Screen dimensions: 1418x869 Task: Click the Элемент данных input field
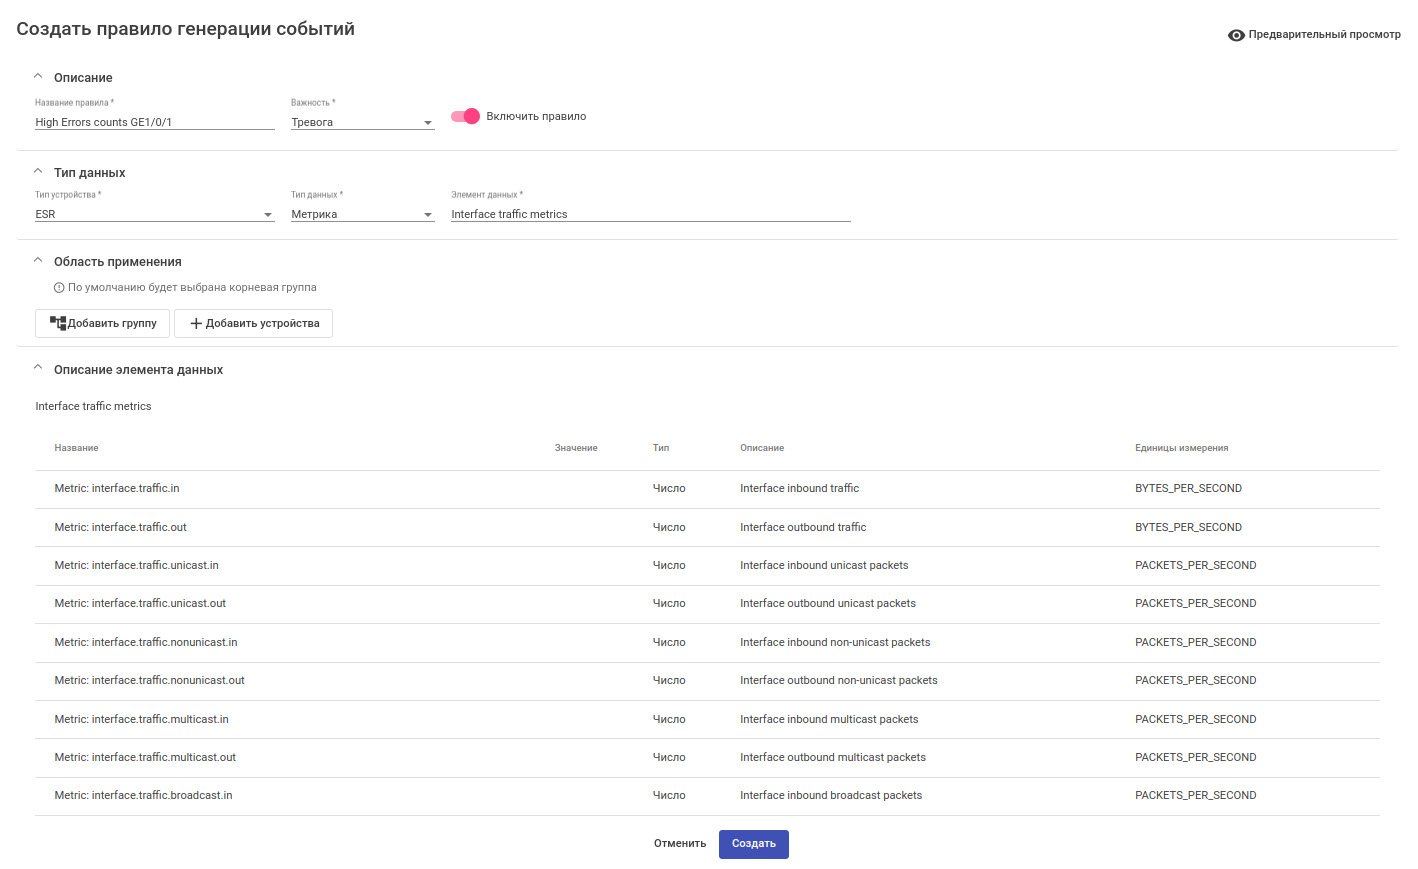[x=650, y=214]
